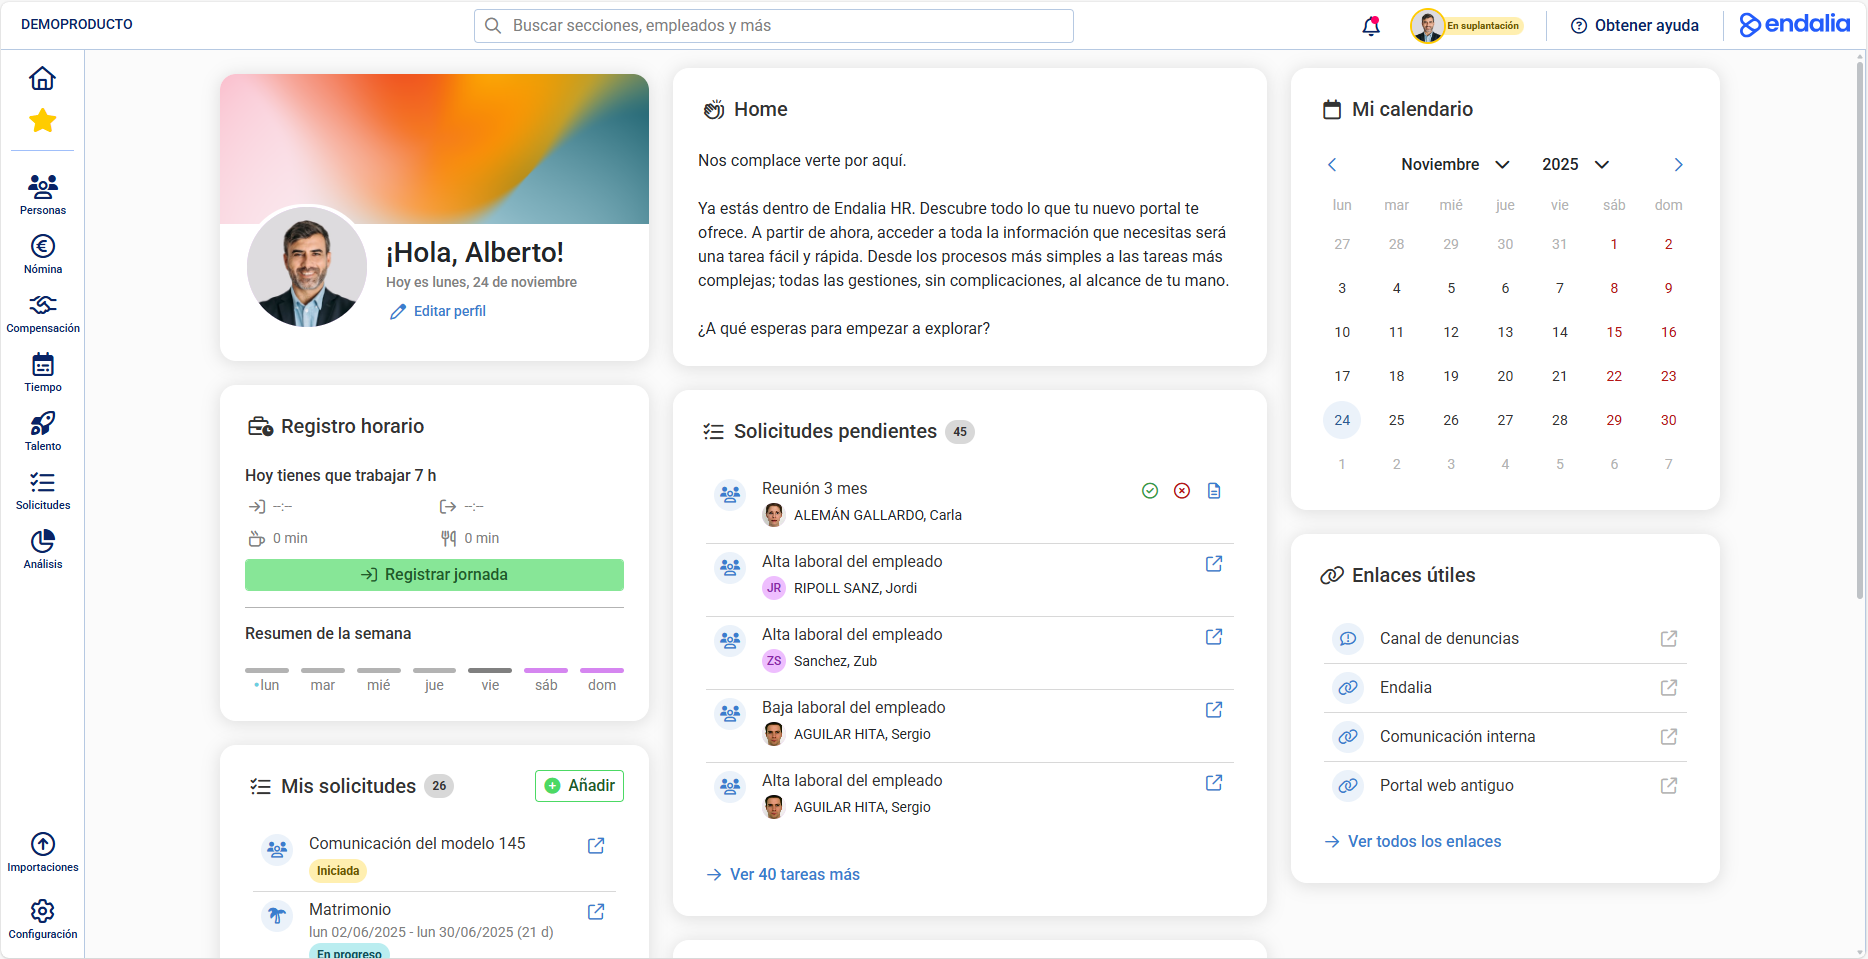Open favorites star in sidebar

click(42, 121)
